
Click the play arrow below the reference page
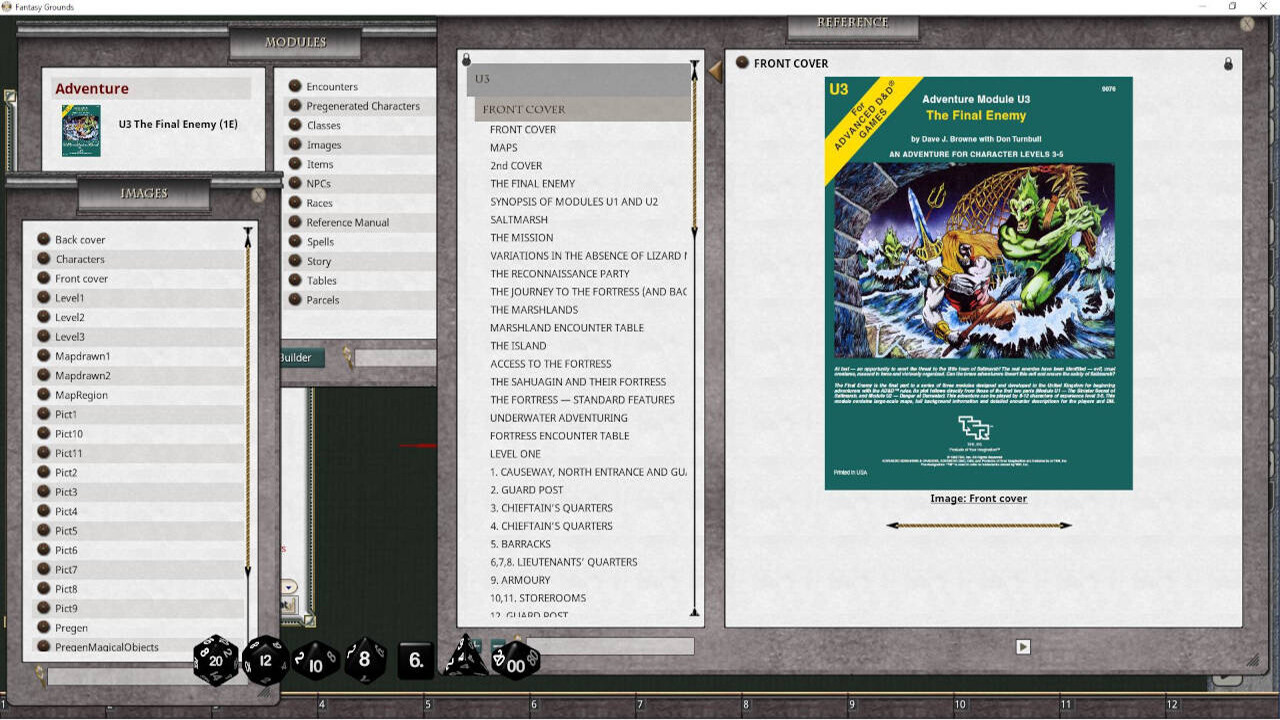click(1022, 647)
